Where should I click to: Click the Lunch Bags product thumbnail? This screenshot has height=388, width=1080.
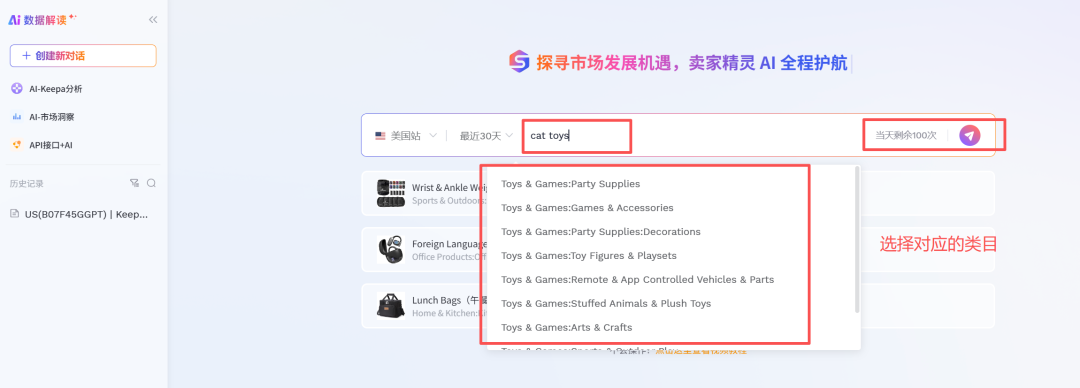click(x=391, y=306)
